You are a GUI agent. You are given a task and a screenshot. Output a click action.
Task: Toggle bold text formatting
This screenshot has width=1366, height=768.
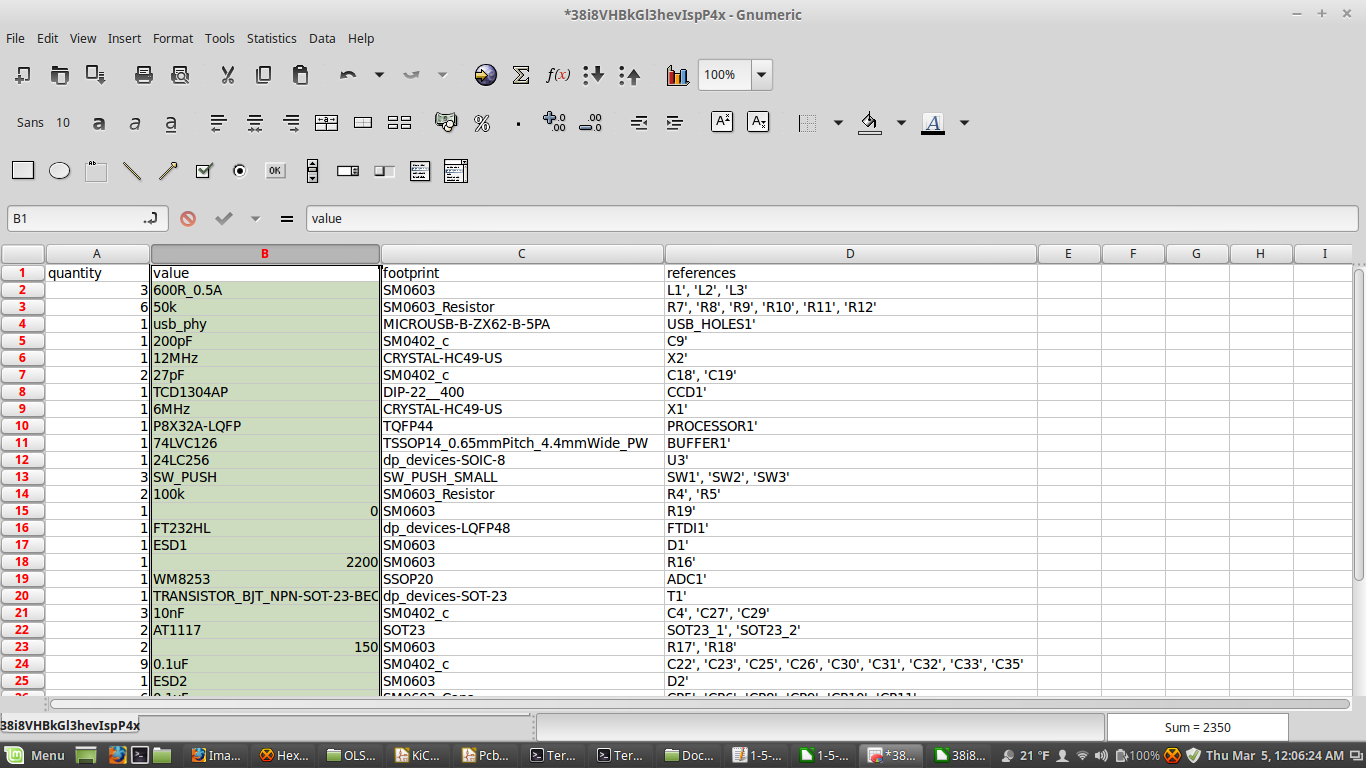(99, 123)
